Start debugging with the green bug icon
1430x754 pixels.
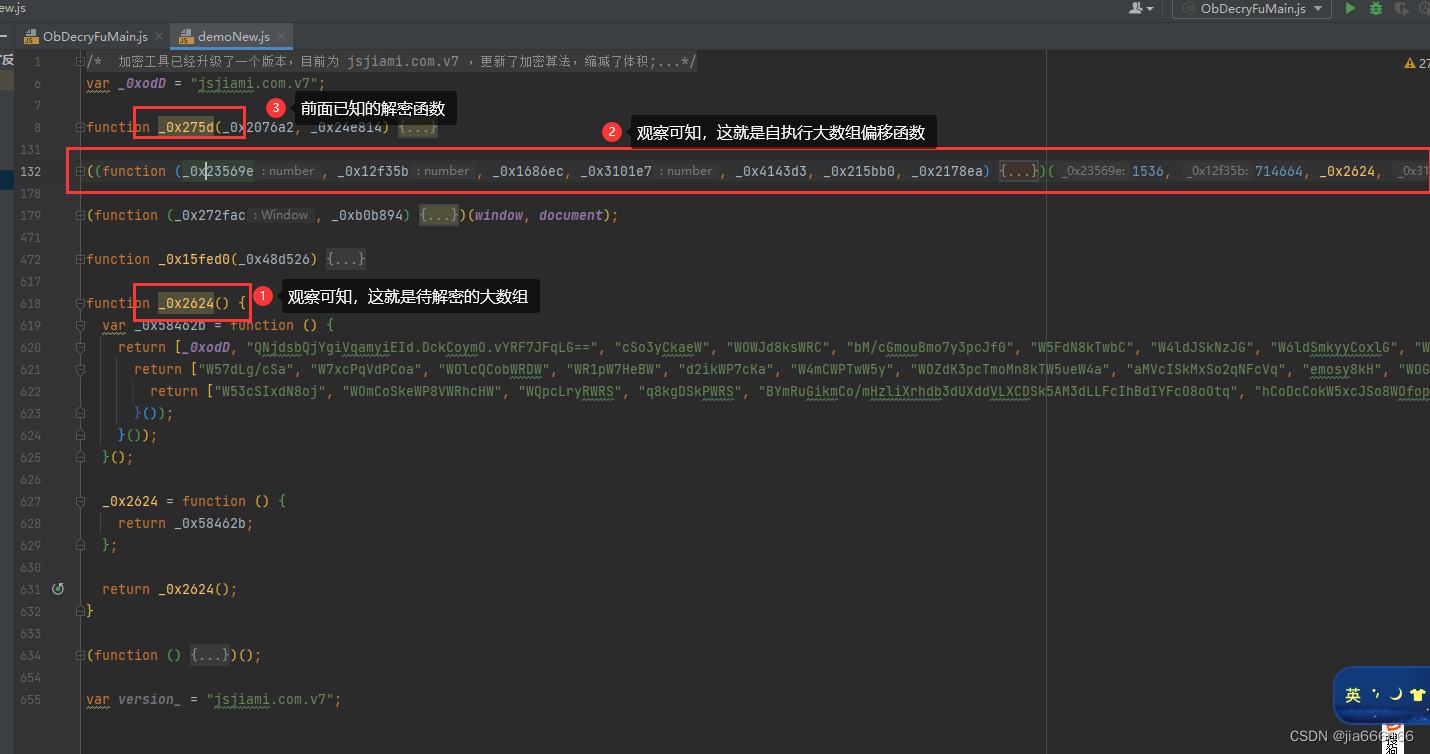(x=1376, y=8)
